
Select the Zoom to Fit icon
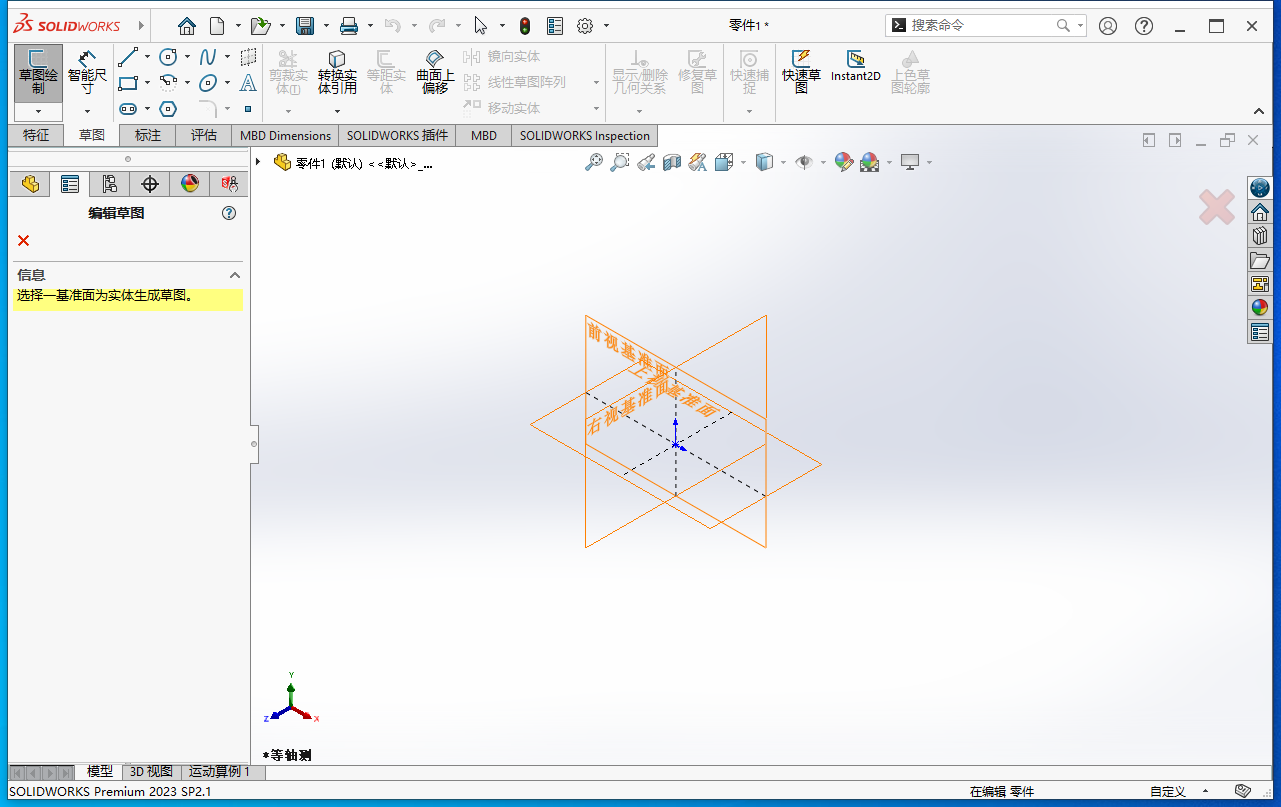tap(594, 162)
